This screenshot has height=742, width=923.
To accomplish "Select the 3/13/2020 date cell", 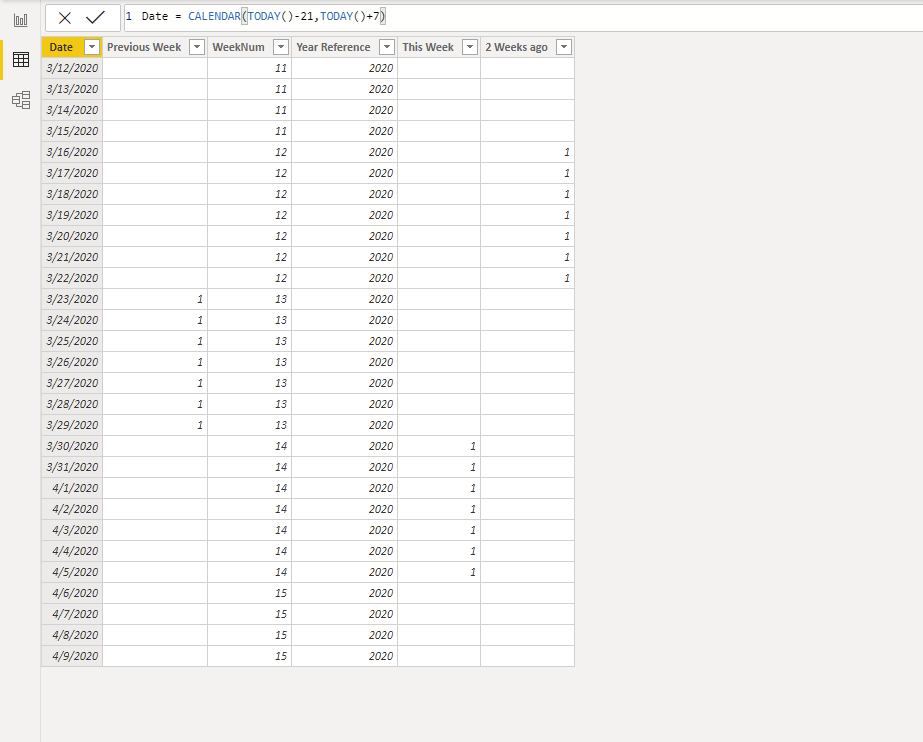I will (72, 89).
